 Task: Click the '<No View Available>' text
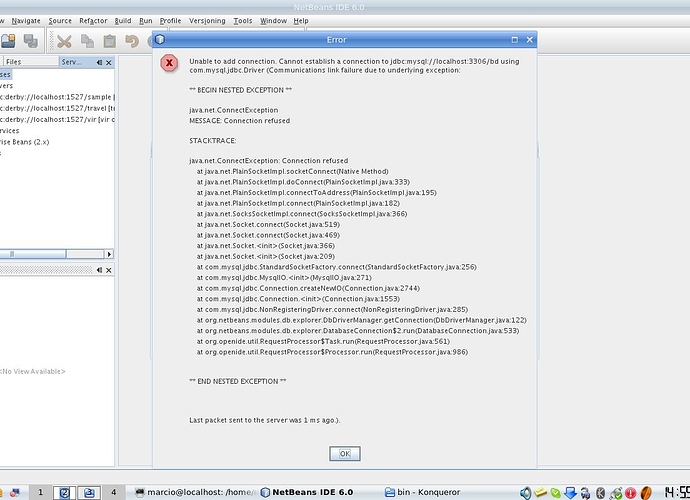(x=33, y=371)
